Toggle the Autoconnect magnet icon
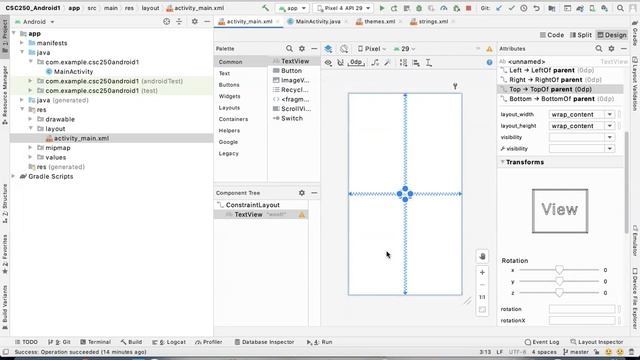The width and height of the screenshot is (640, 360). click(340, 62)
